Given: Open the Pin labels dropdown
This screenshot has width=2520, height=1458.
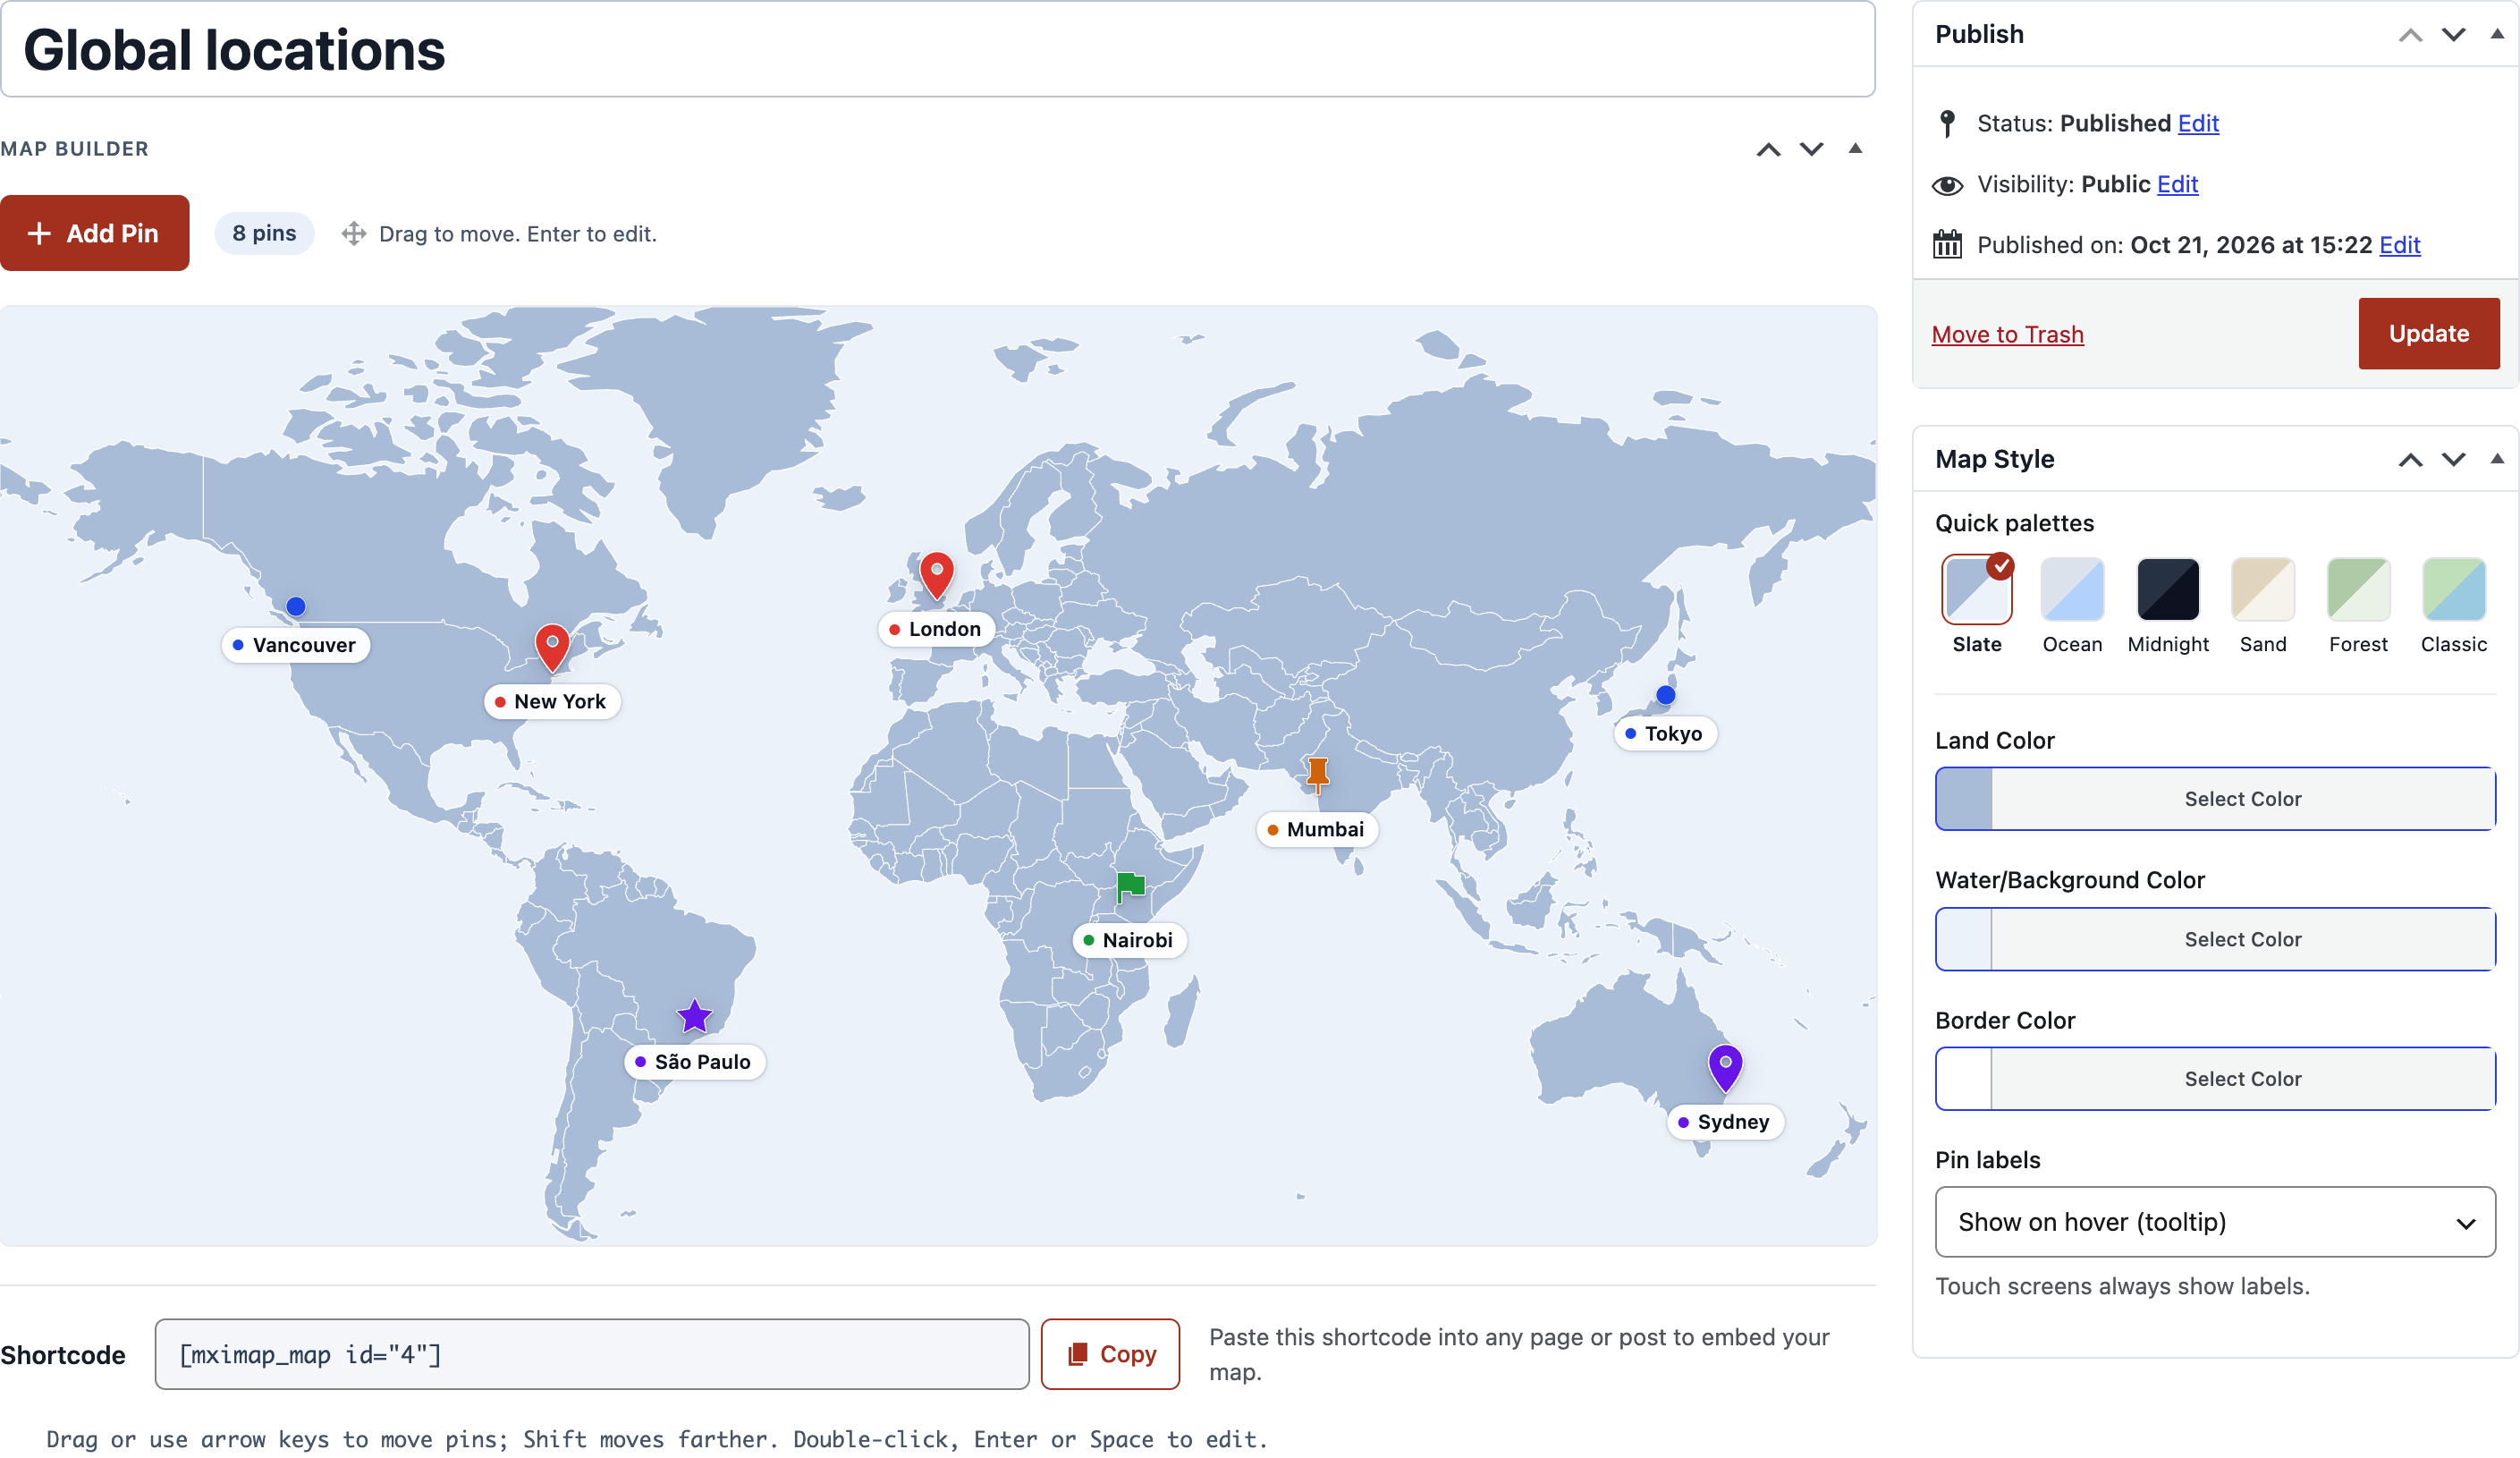Looking at the screenshot, I should (2215, 1222).
